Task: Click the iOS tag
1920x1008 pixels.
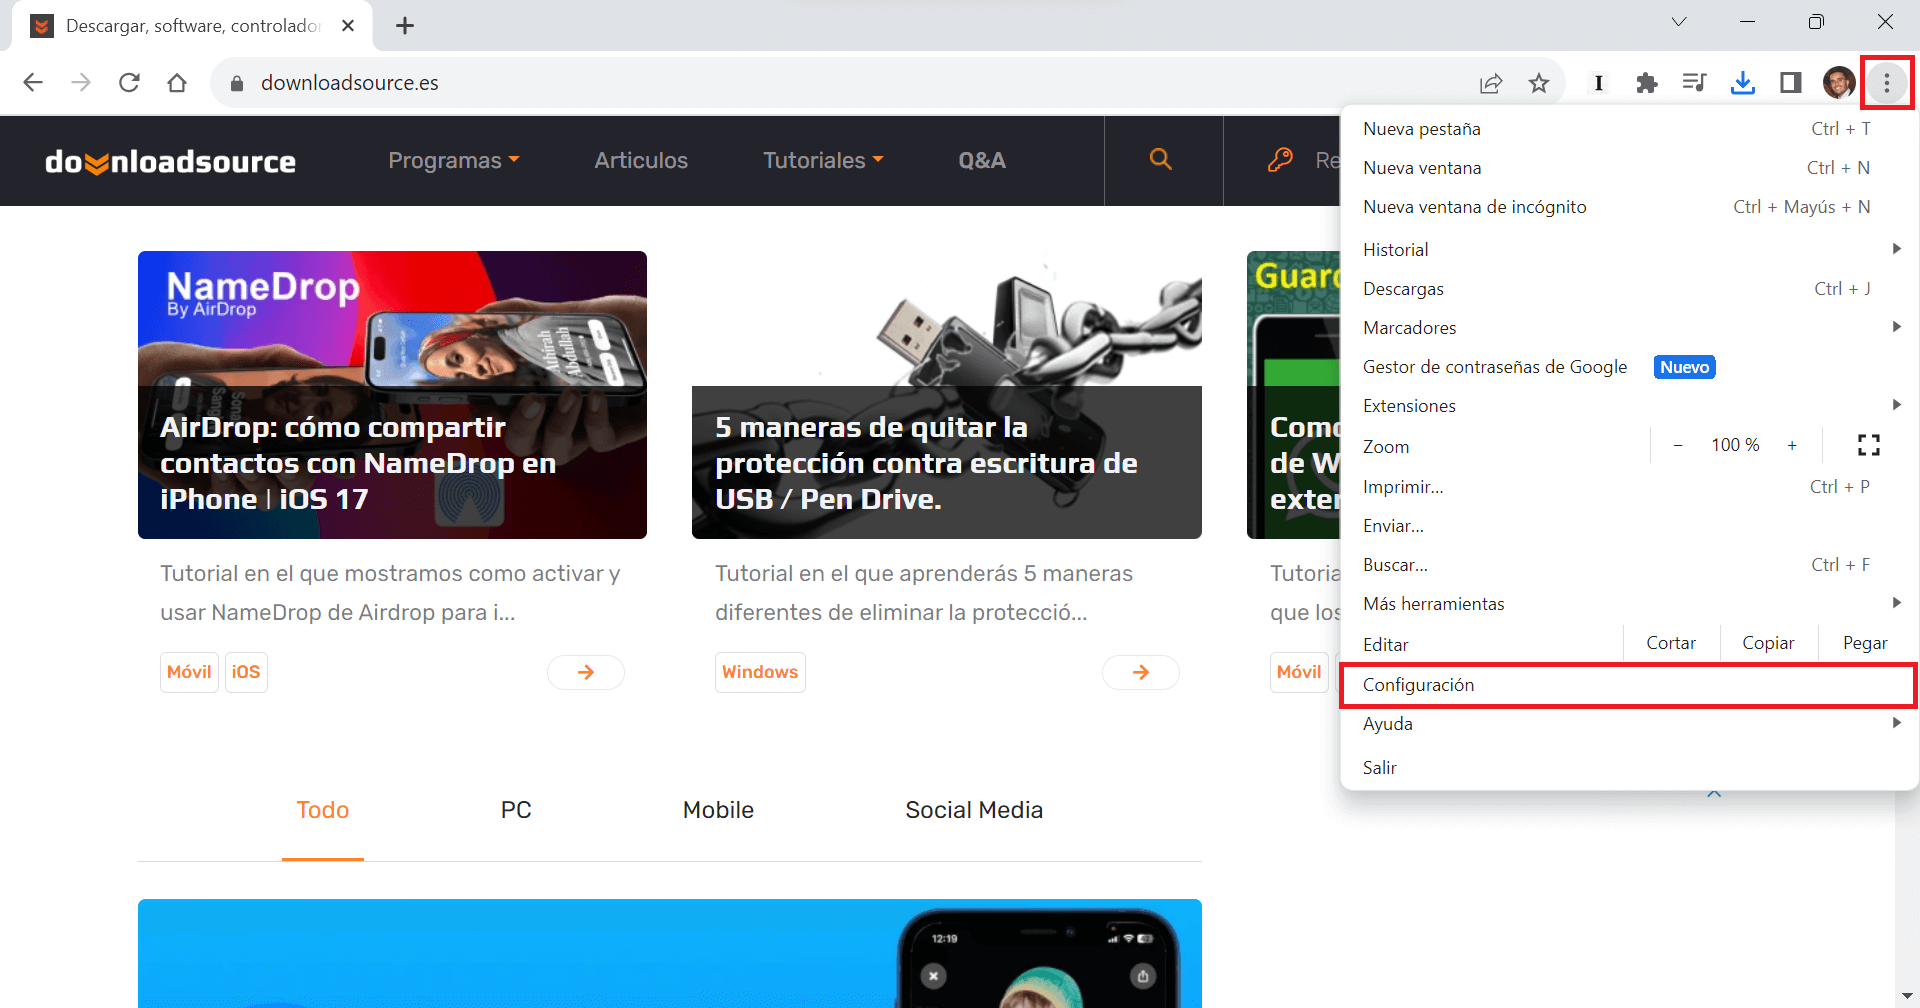Action: pyautogui.click(x=246, y=672)
